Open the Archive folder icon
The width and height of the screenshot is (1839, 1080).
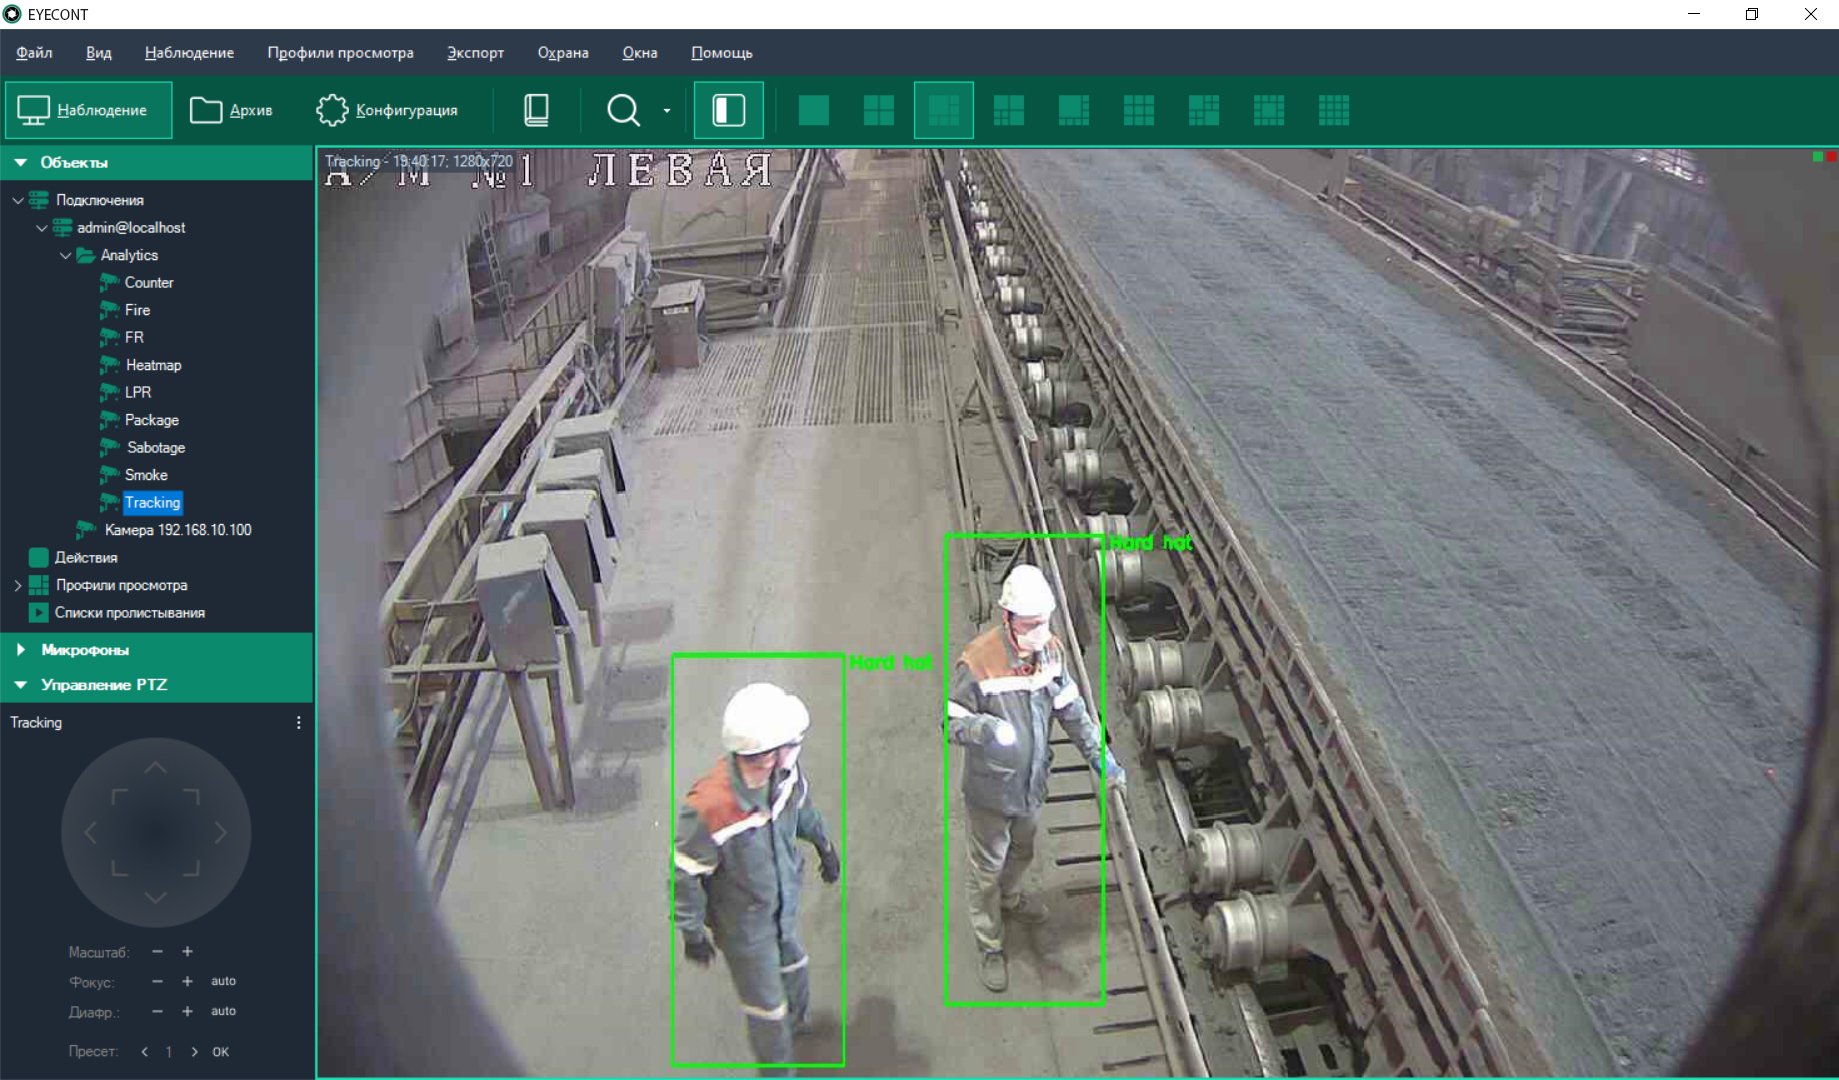(x=206, y=110)
